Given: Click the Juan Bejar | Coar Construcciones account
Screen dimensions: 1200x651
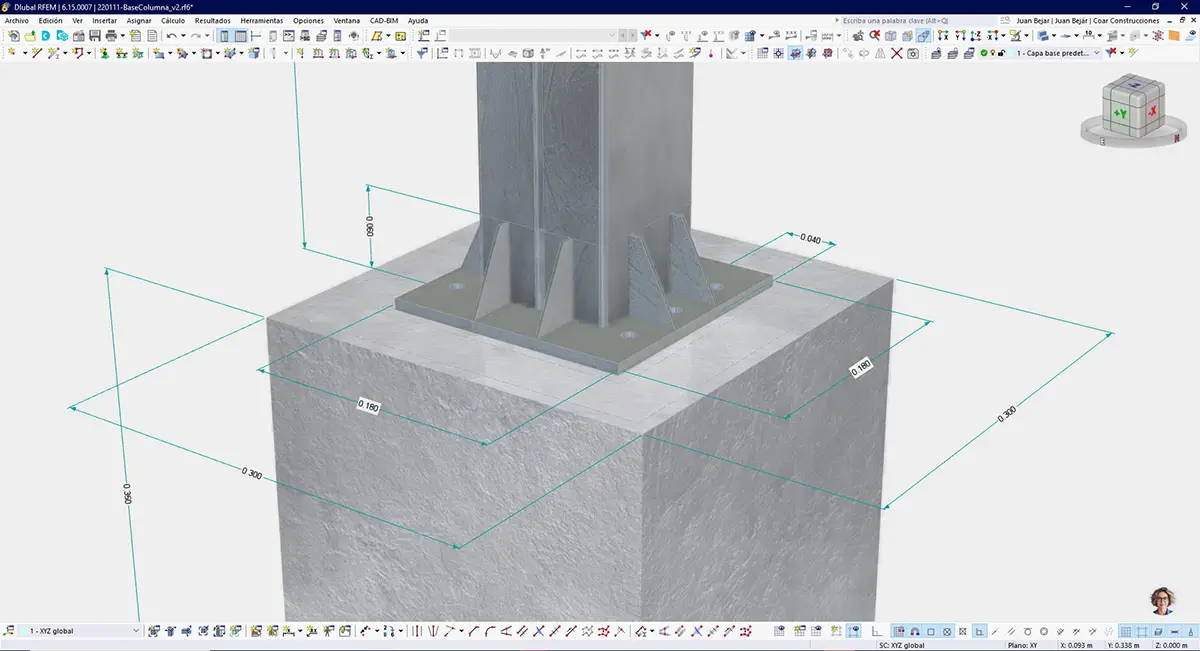Looking at the screenshot, I should 1087,20.
